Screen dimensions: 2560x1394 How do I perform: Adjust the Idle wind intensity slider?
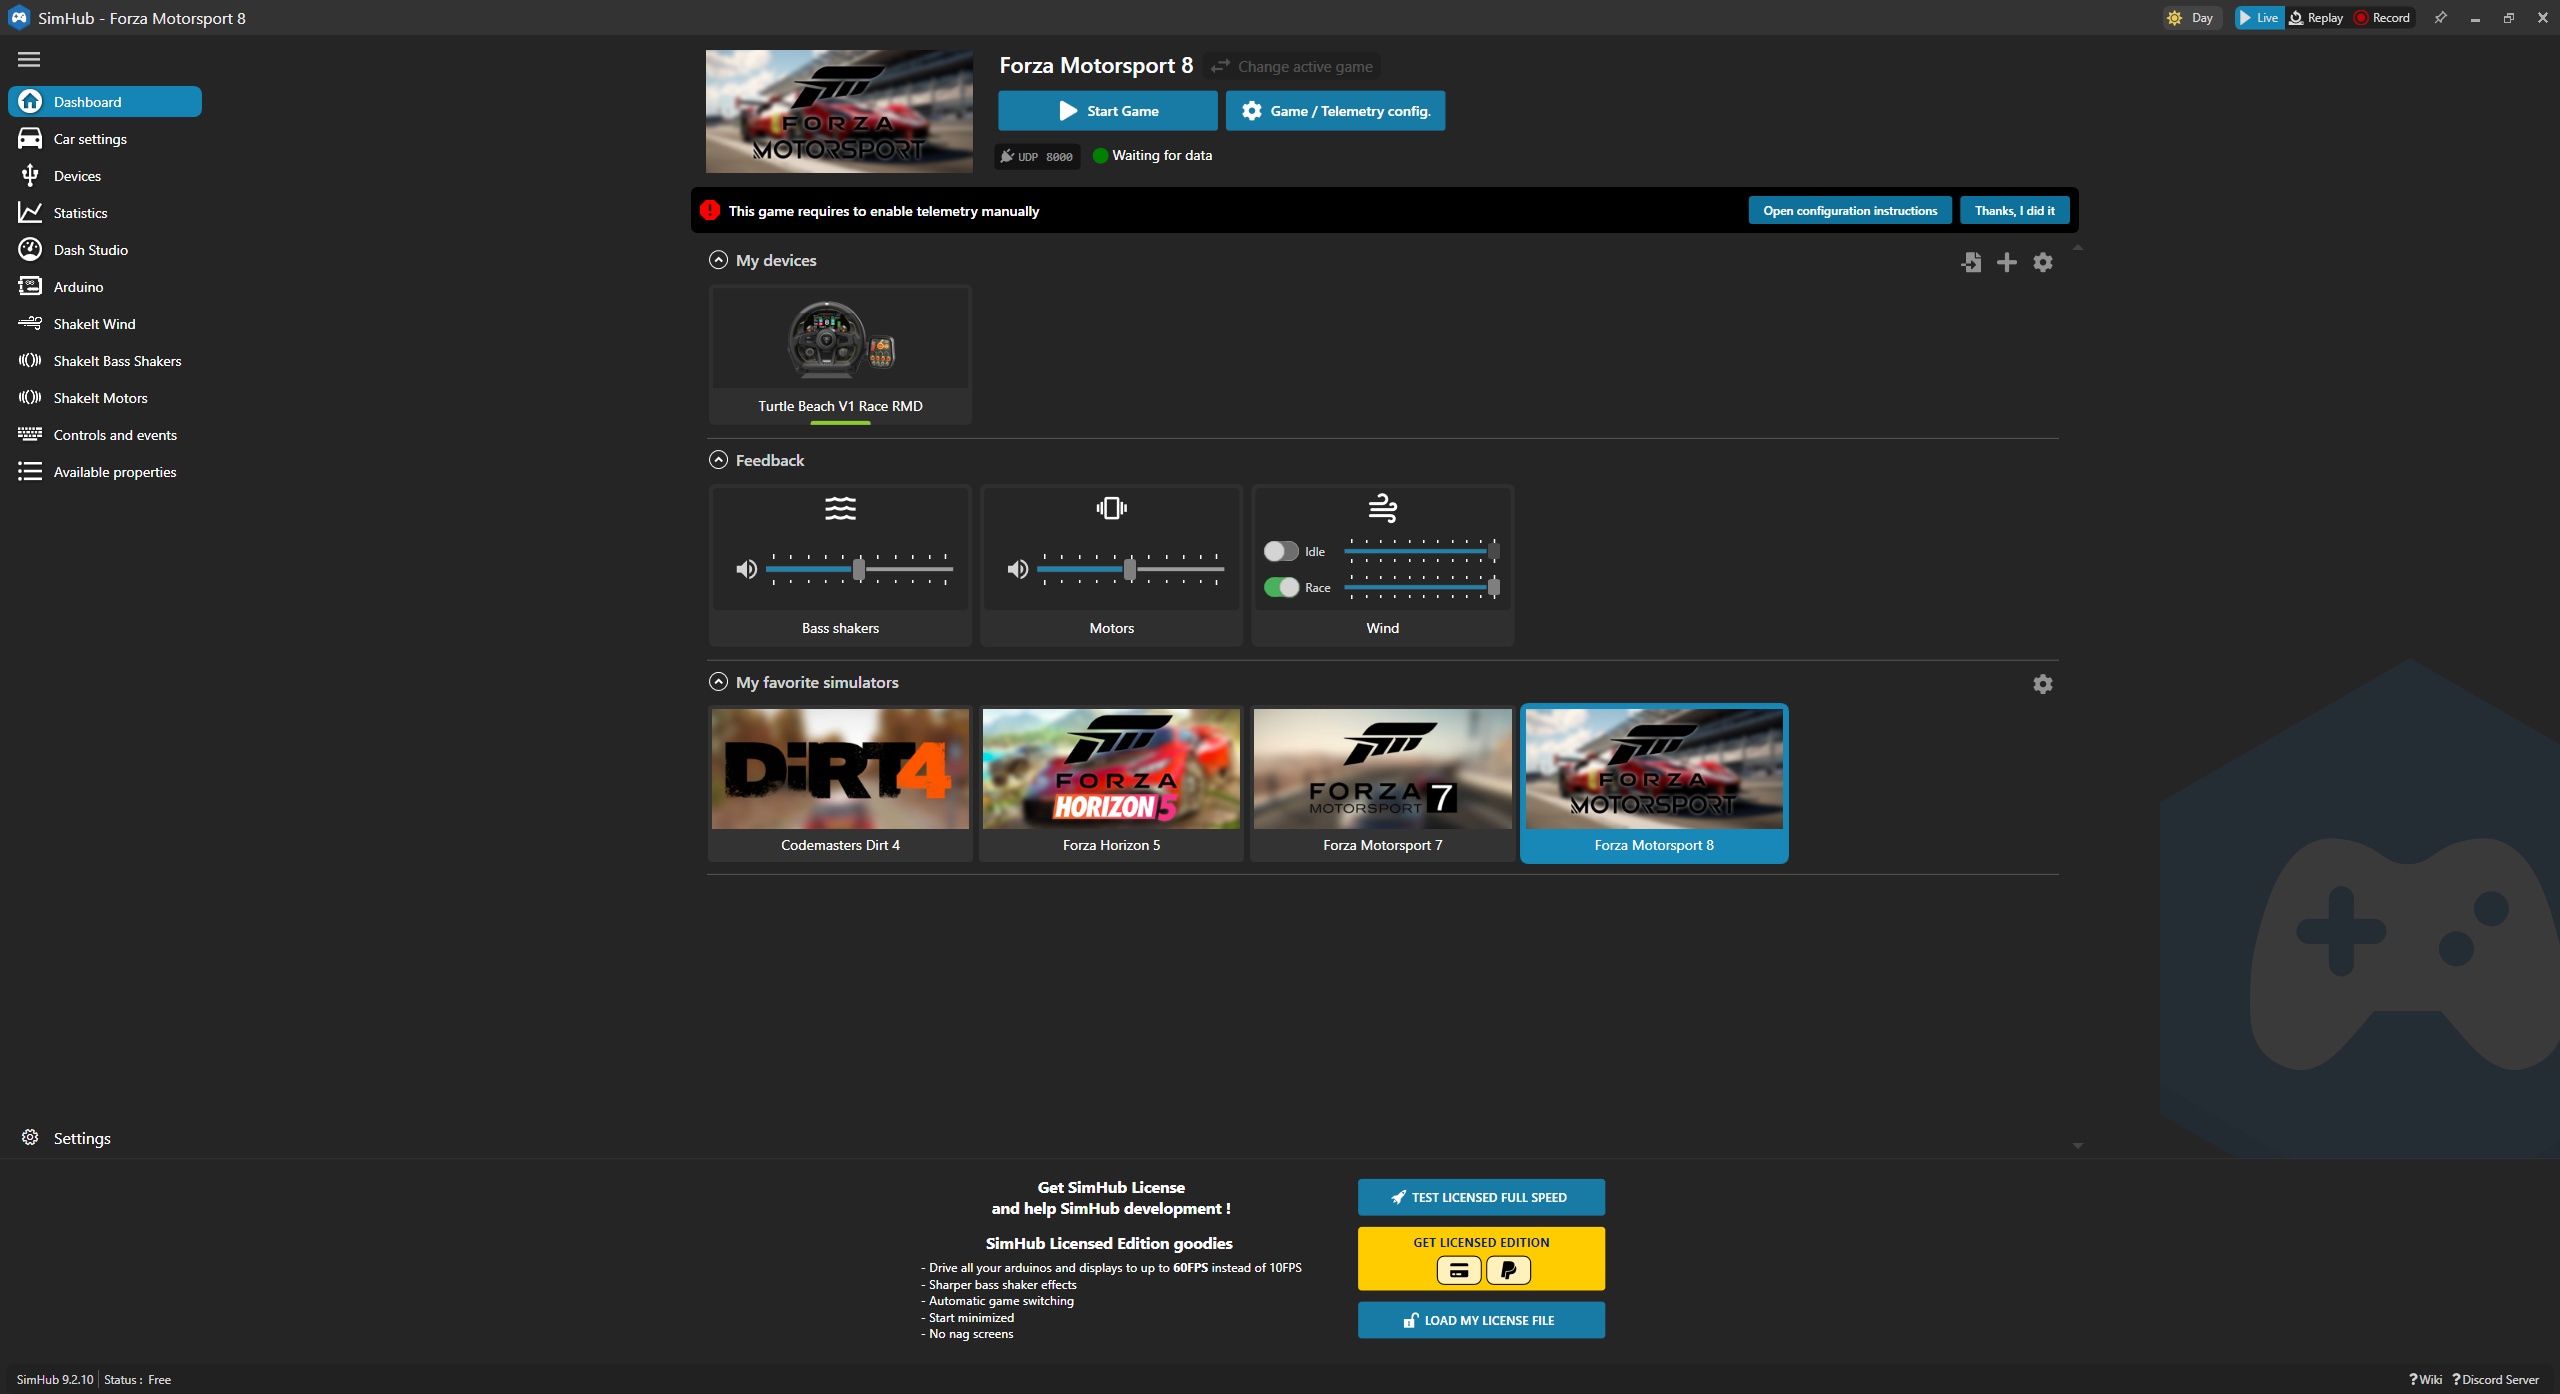1421,551
